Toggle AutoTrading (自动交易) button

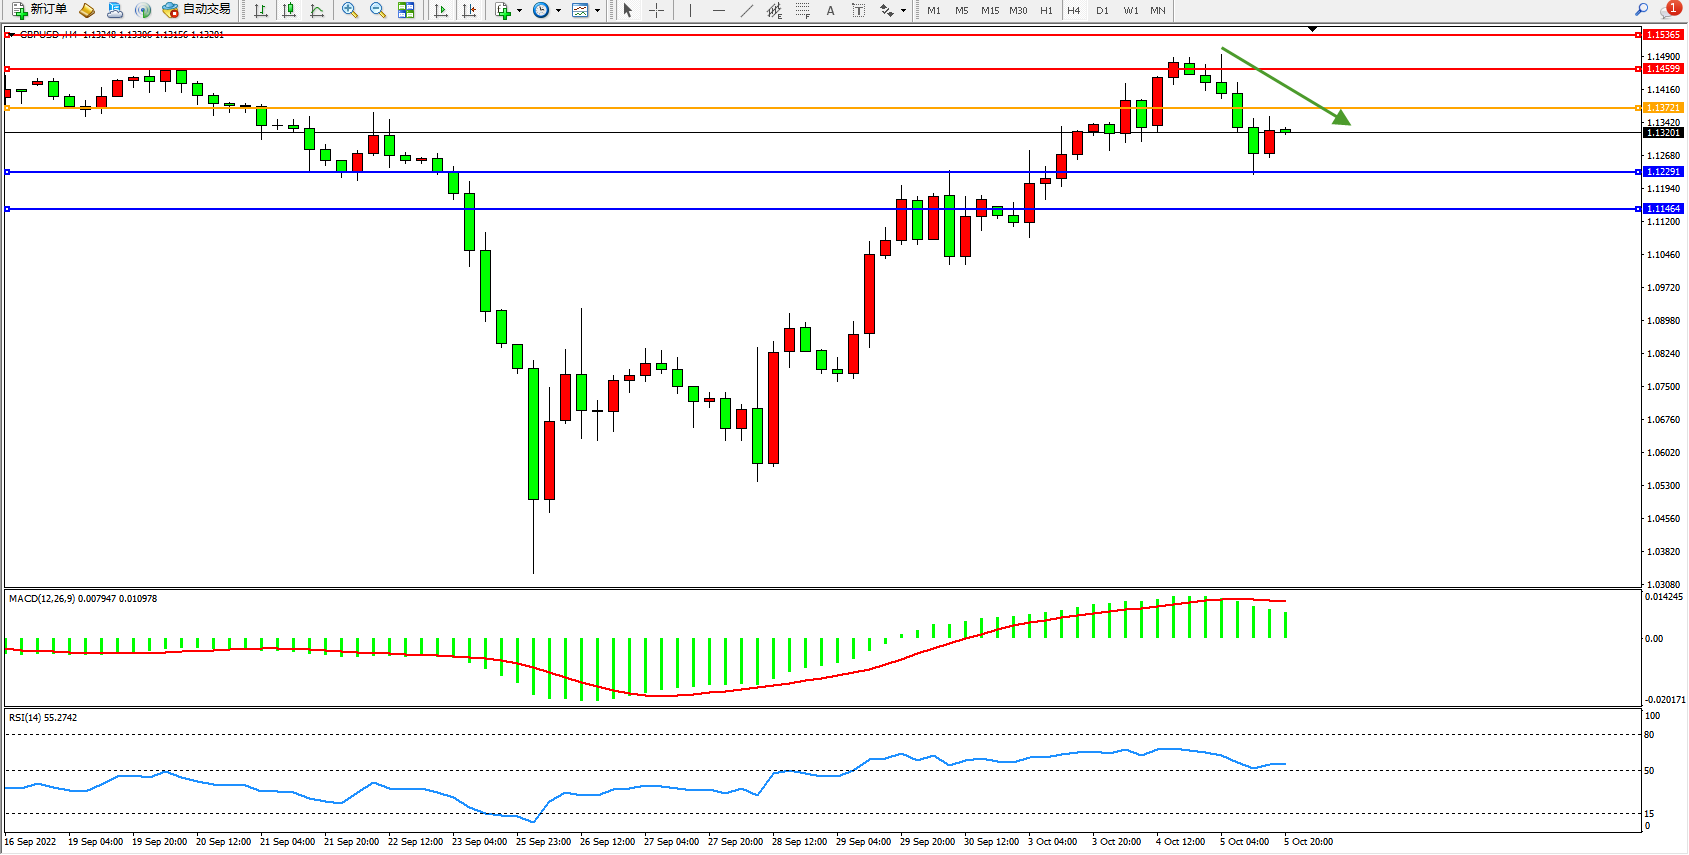click(197, 10)
